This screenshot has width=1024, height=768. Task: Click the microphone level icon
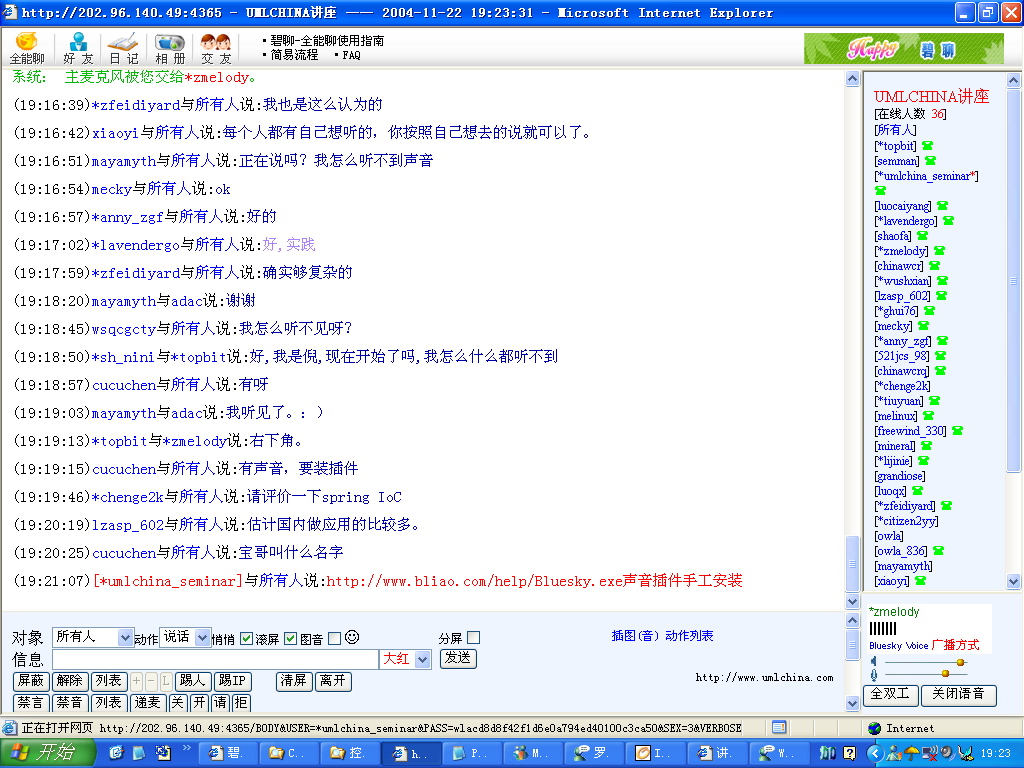[874, 674]
